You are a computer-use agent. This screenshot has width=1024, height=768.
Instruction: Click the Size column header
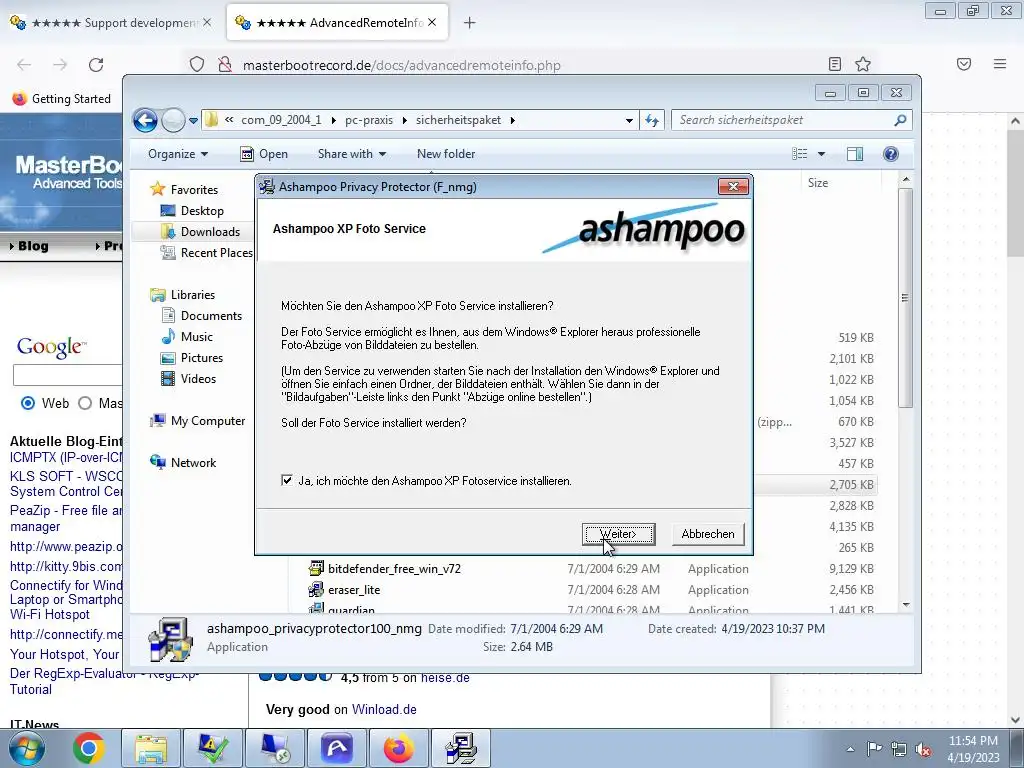[818, 183]
